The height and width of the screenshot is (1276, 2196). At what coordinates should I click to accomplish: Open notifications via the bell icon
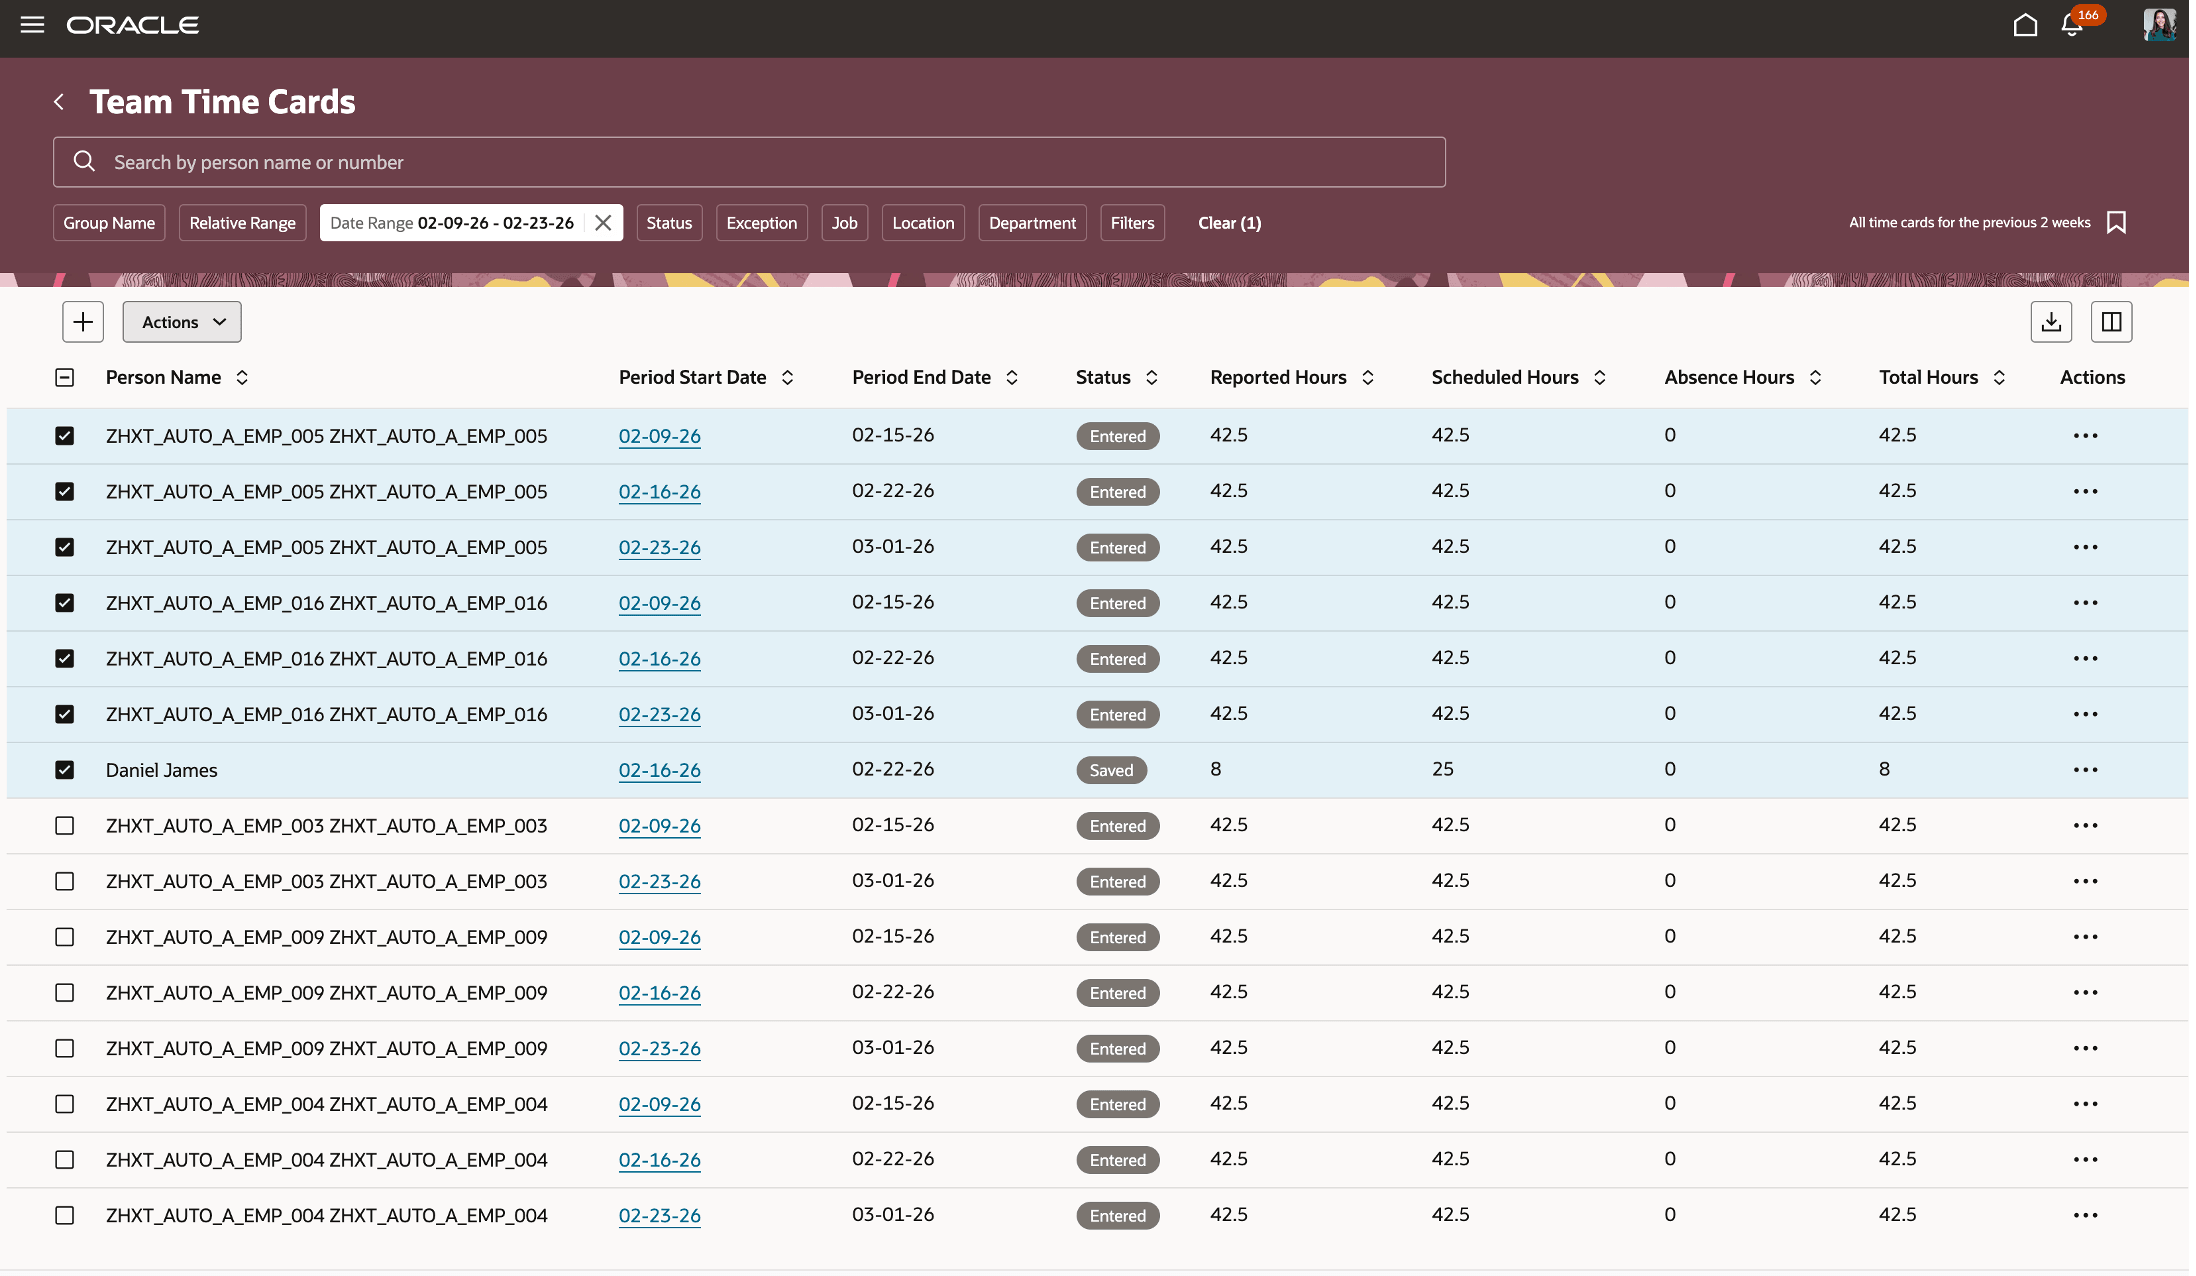pyautogui.click(x=2070, y=25)
